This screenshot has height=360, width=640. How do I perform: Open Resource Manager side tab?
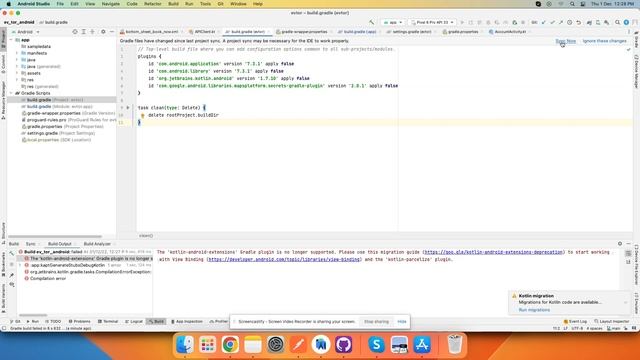click(3, 100)
